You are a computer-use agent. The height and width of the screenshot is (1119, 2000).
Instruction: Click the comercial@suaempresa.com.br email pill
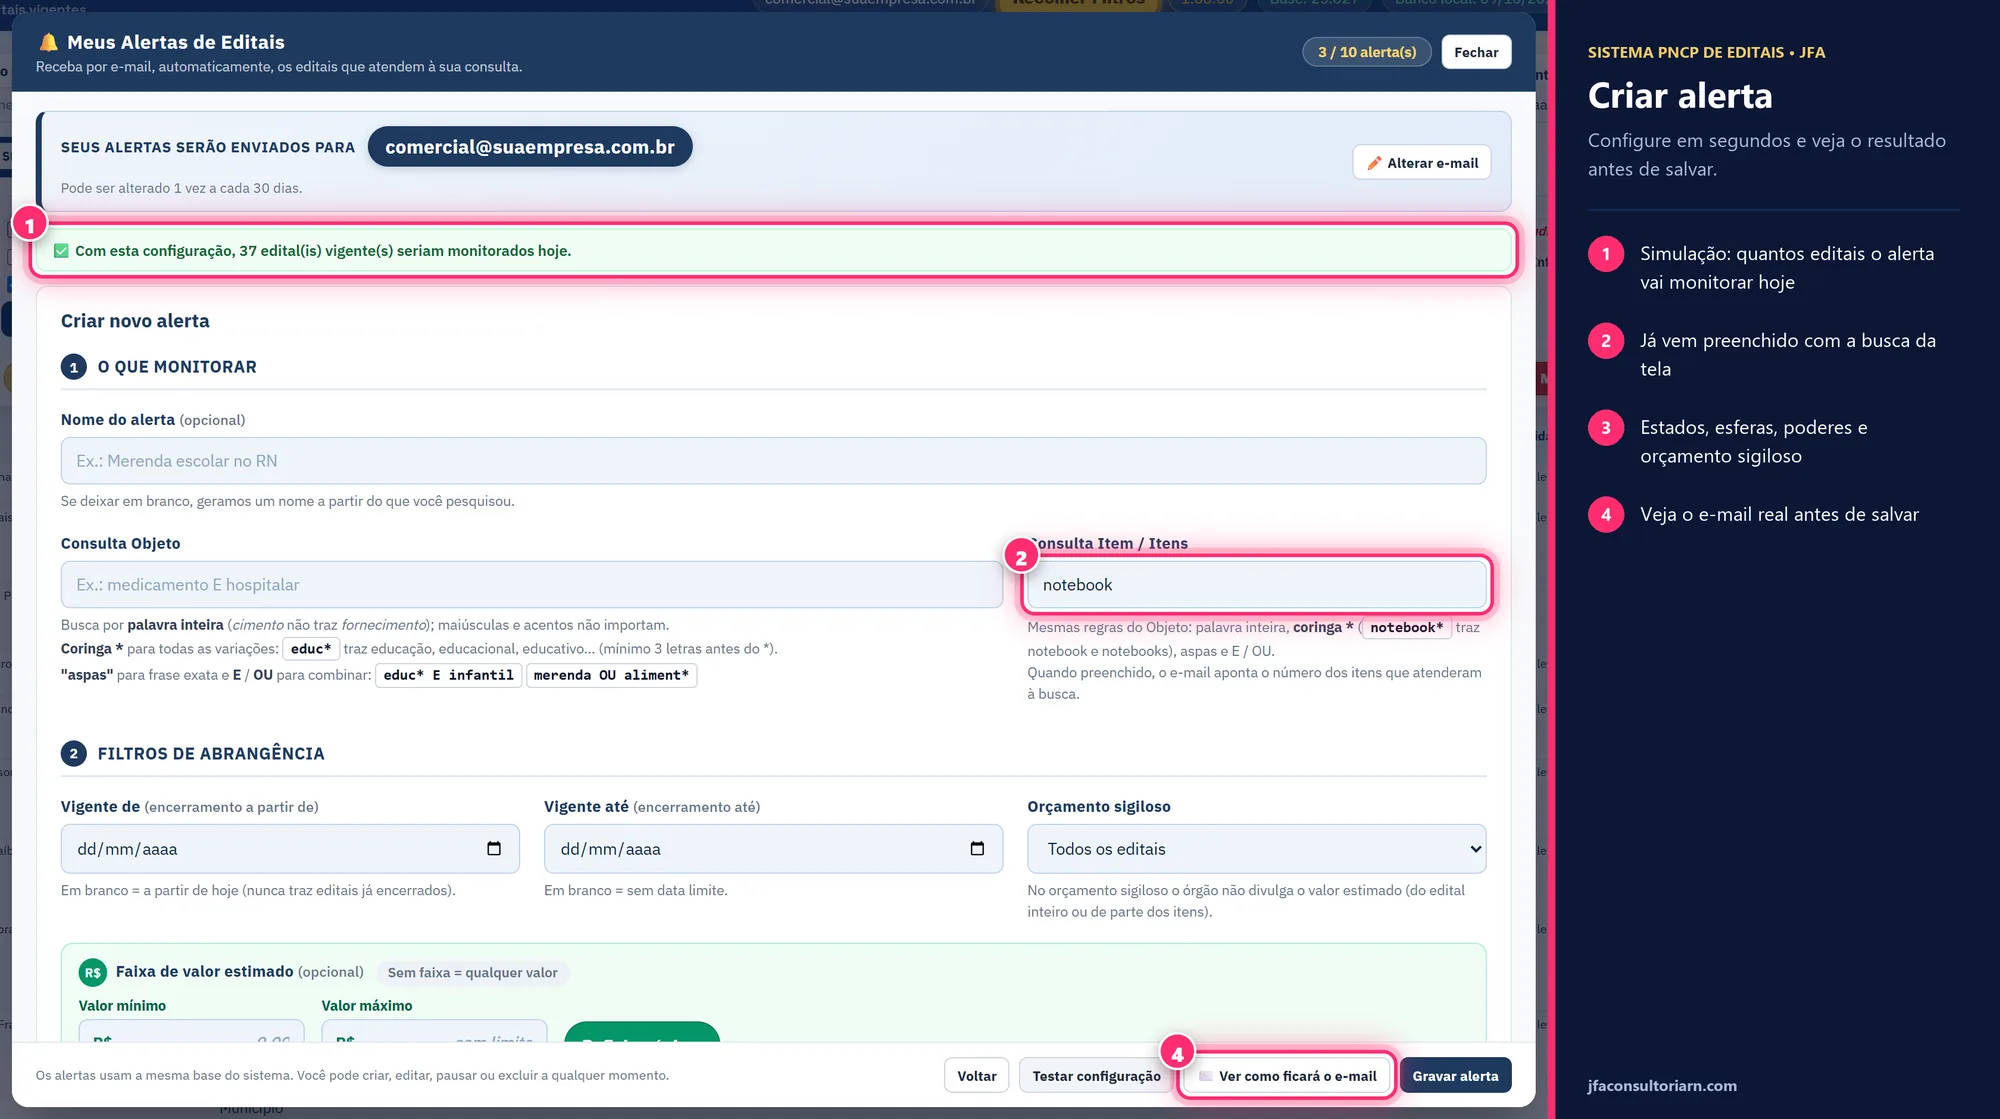click(530, 147)
